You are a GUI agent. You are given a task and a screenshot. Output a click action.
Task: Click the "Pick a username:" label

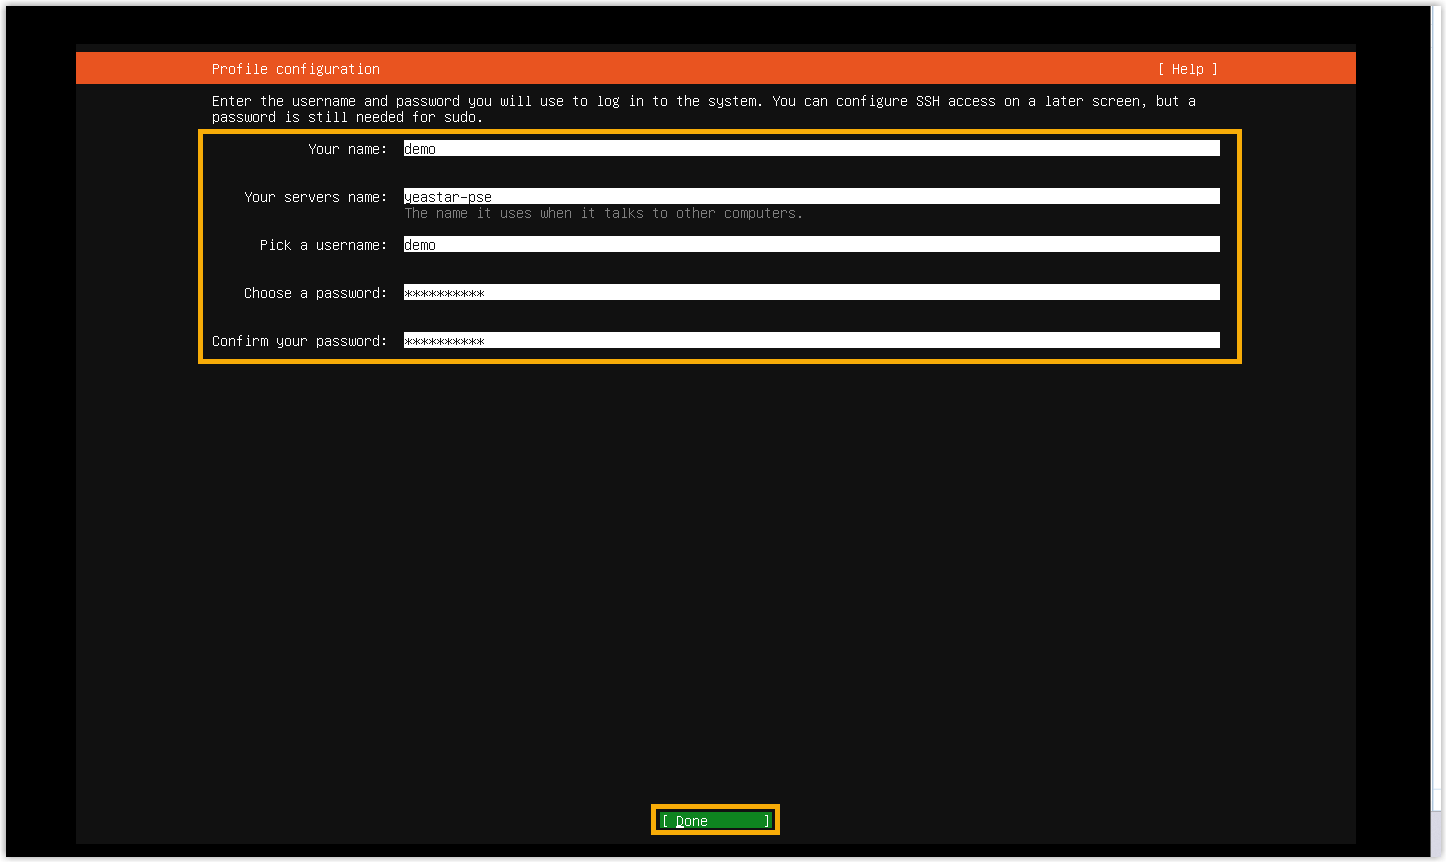(x=323, y=245)
